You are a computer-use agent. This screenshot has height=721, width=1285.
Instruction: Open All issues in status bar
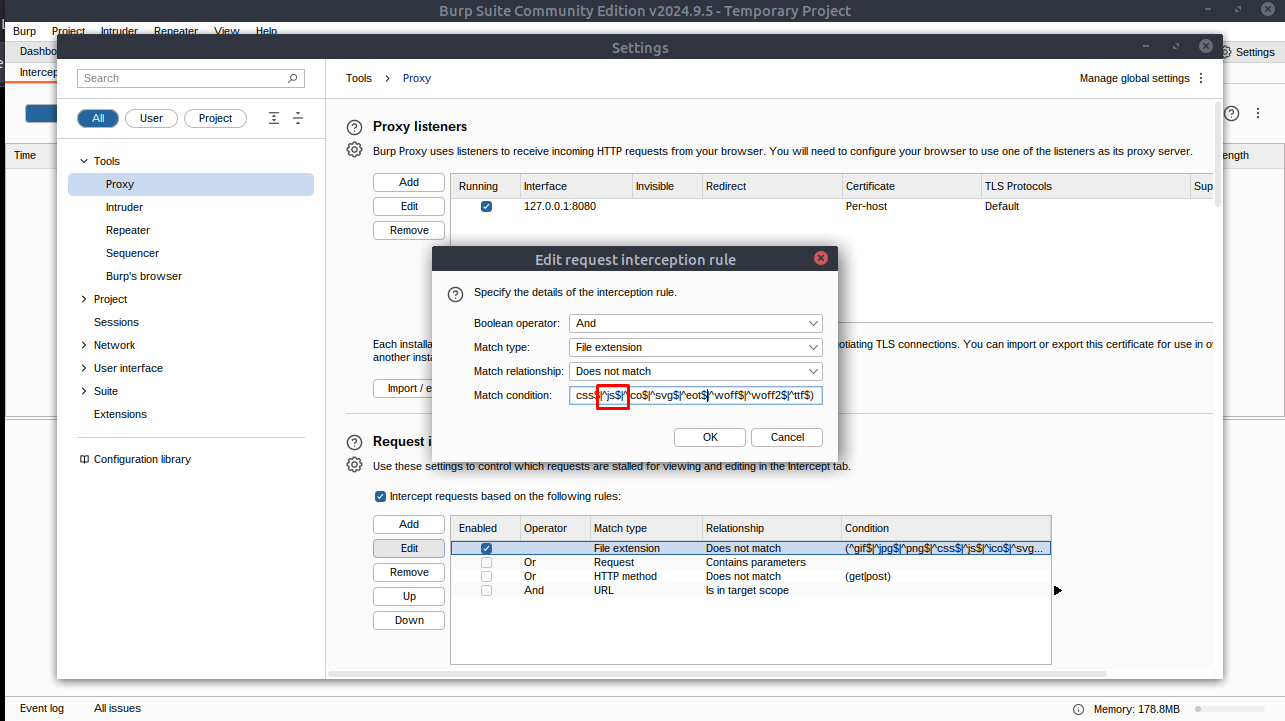coord(117,708)
